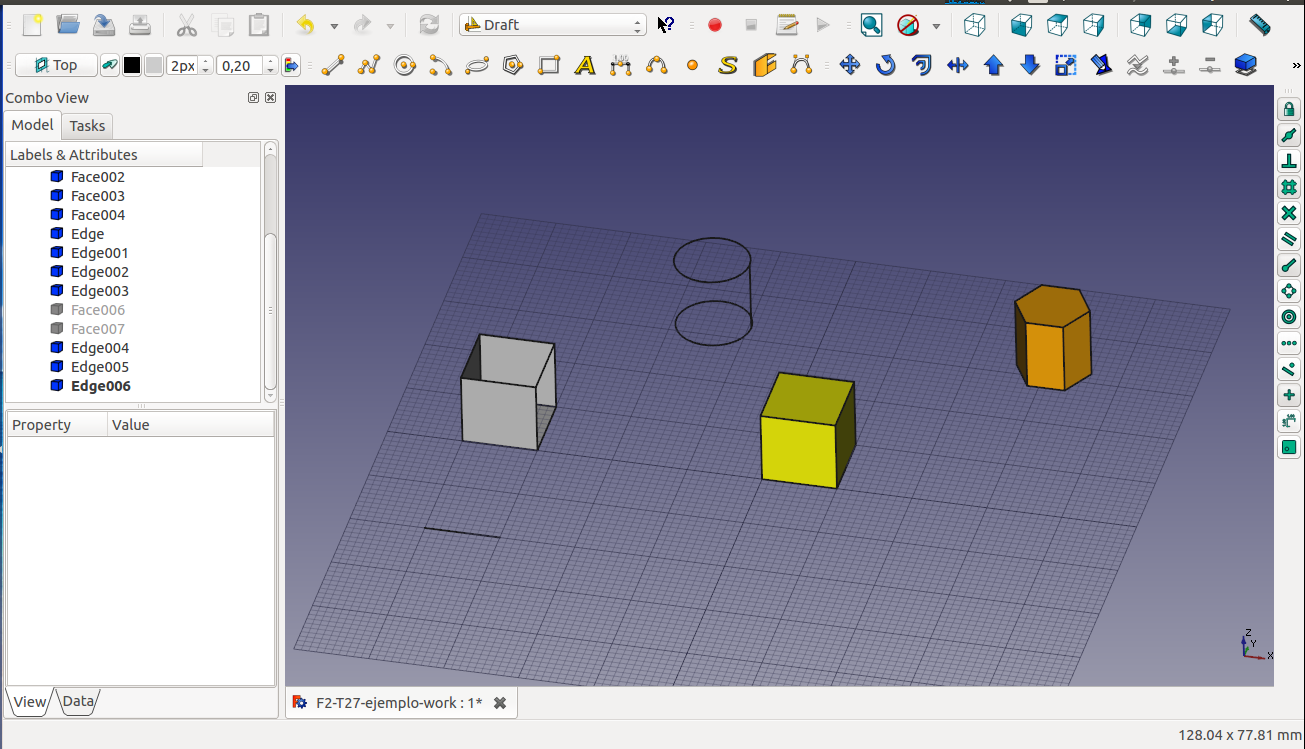Screen dimensions: 1305x749
Task: Activate the Draft Text tool
Action: pos(585,66)
